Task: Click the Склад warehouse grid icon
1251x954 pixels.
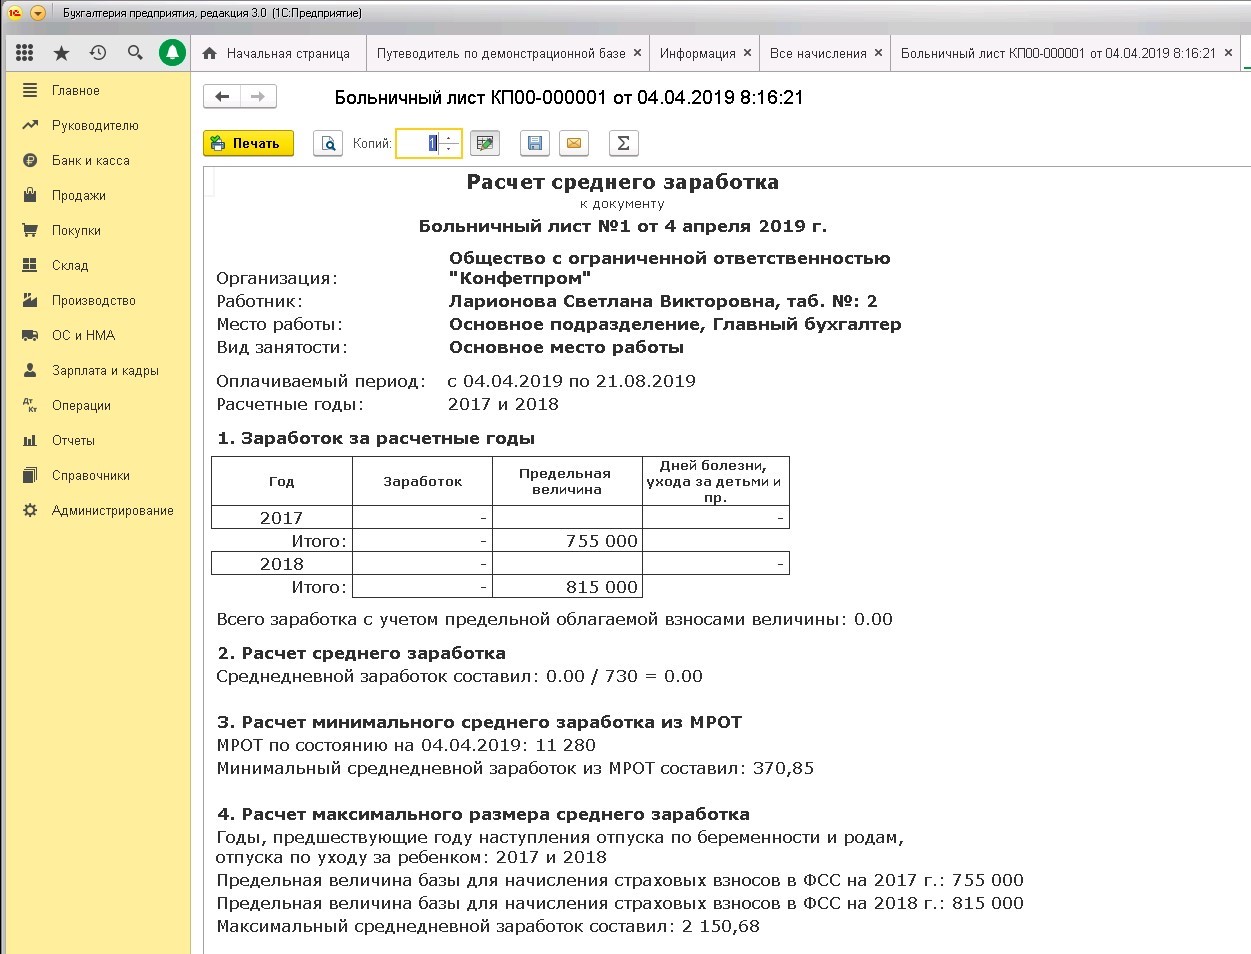Action: [x=30, y=265]
